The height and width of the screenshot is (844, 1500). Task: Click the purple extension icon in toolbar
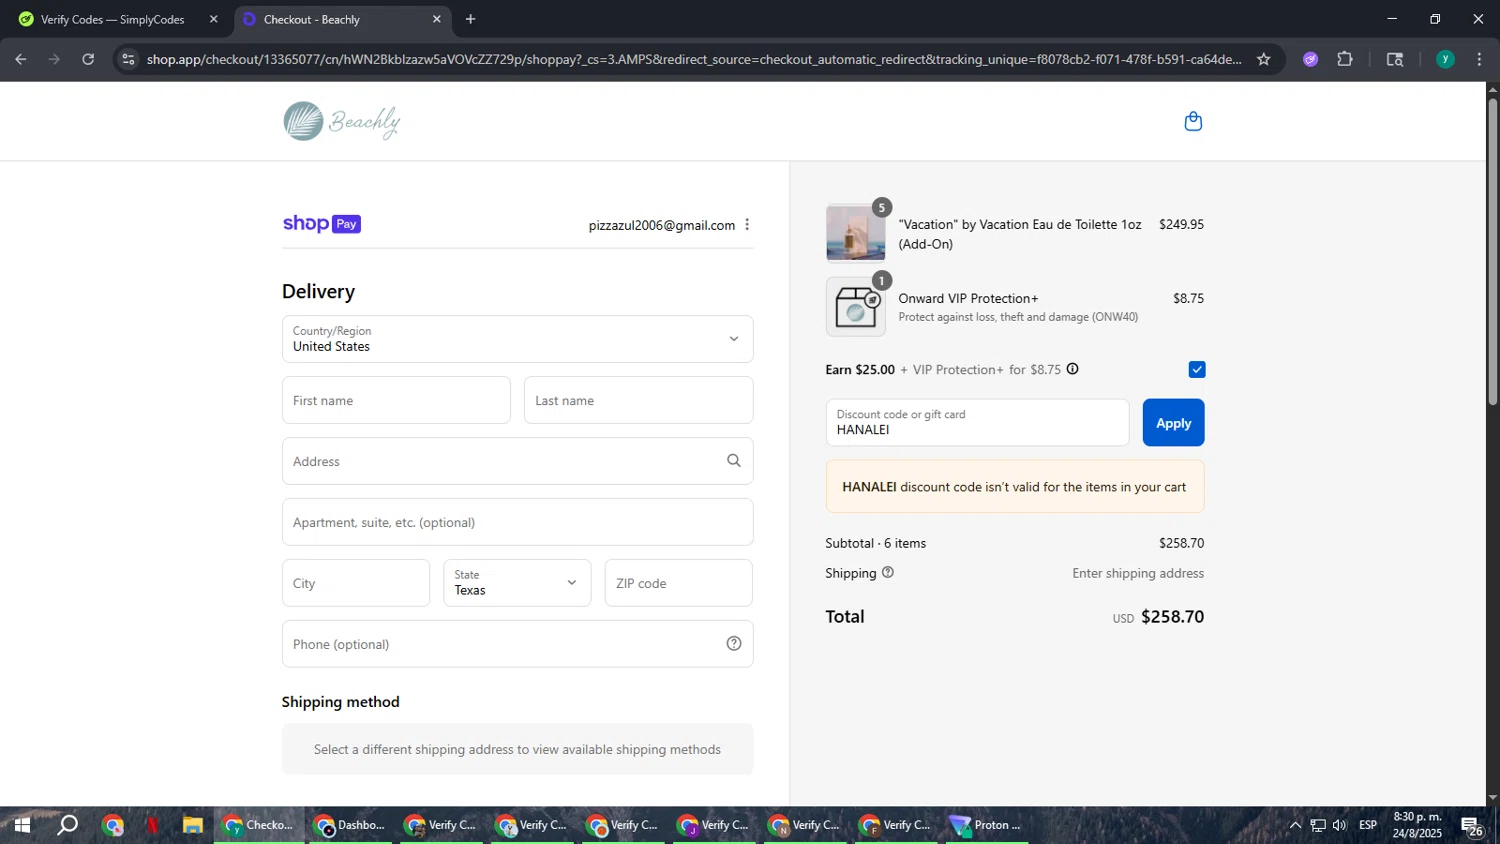click(1311, 59)
